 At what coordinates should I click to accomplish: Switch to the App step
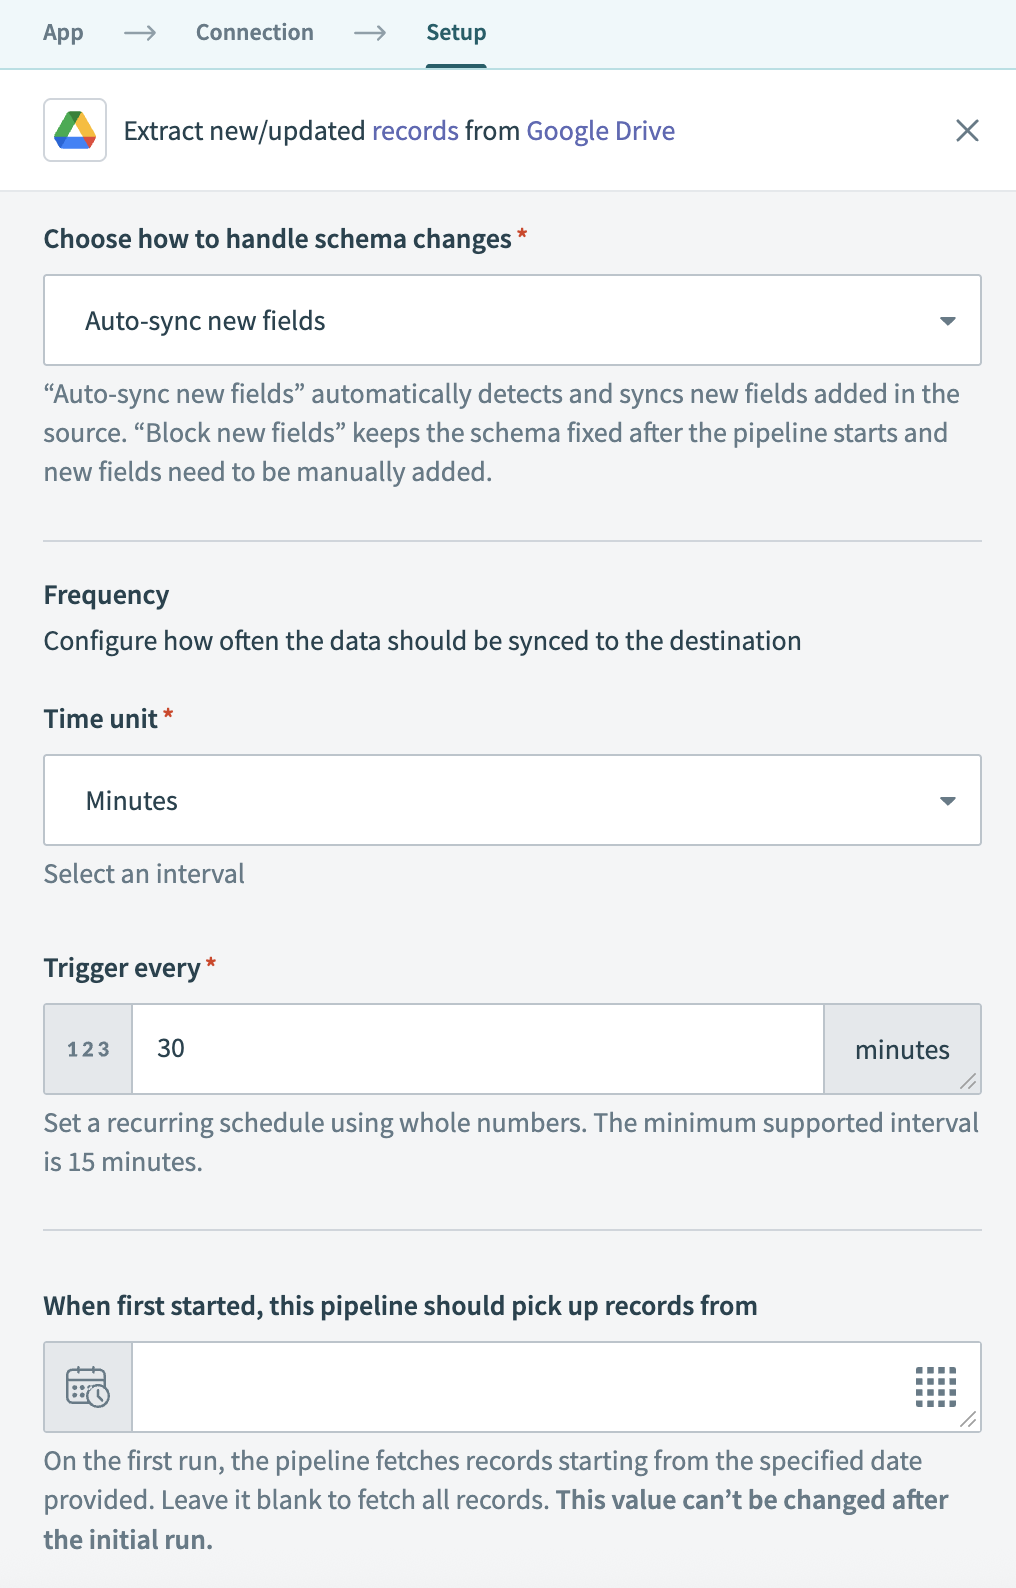[x=63, y=32]
